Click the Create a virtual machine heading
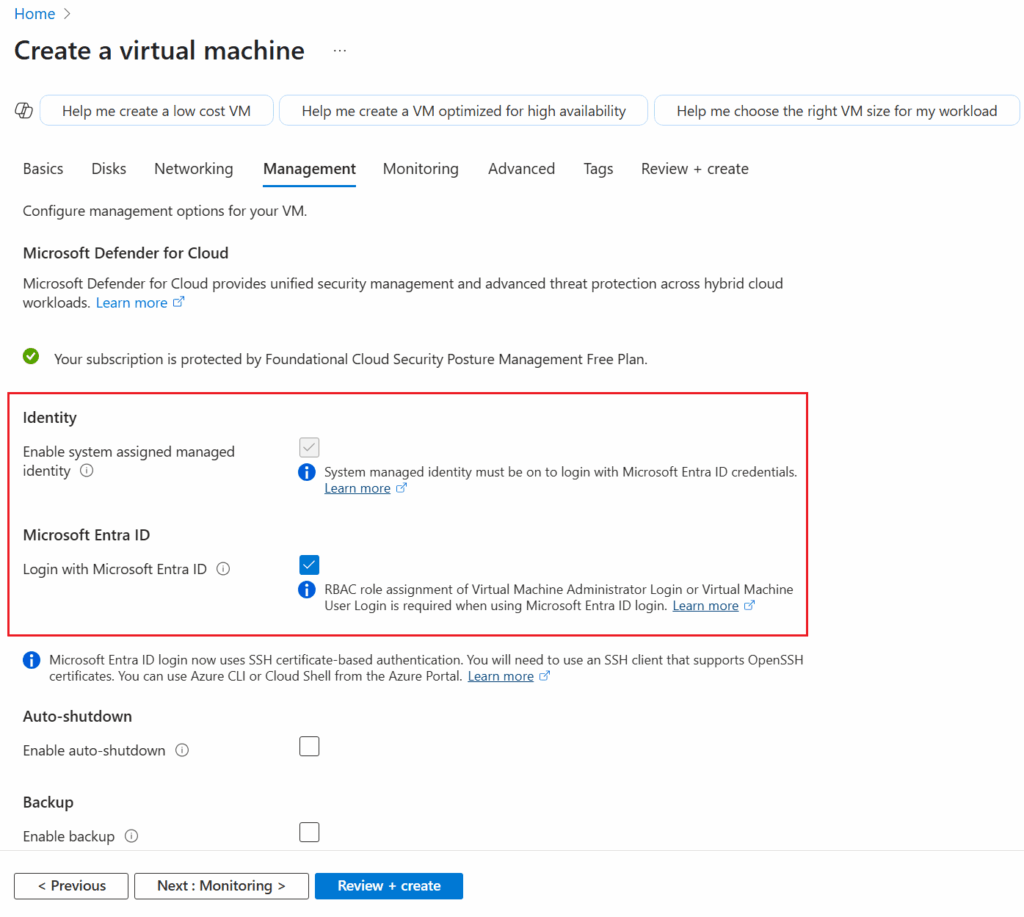Image resolution: width=1024 pixels, height=917 pixels. [x=159, y=50]
